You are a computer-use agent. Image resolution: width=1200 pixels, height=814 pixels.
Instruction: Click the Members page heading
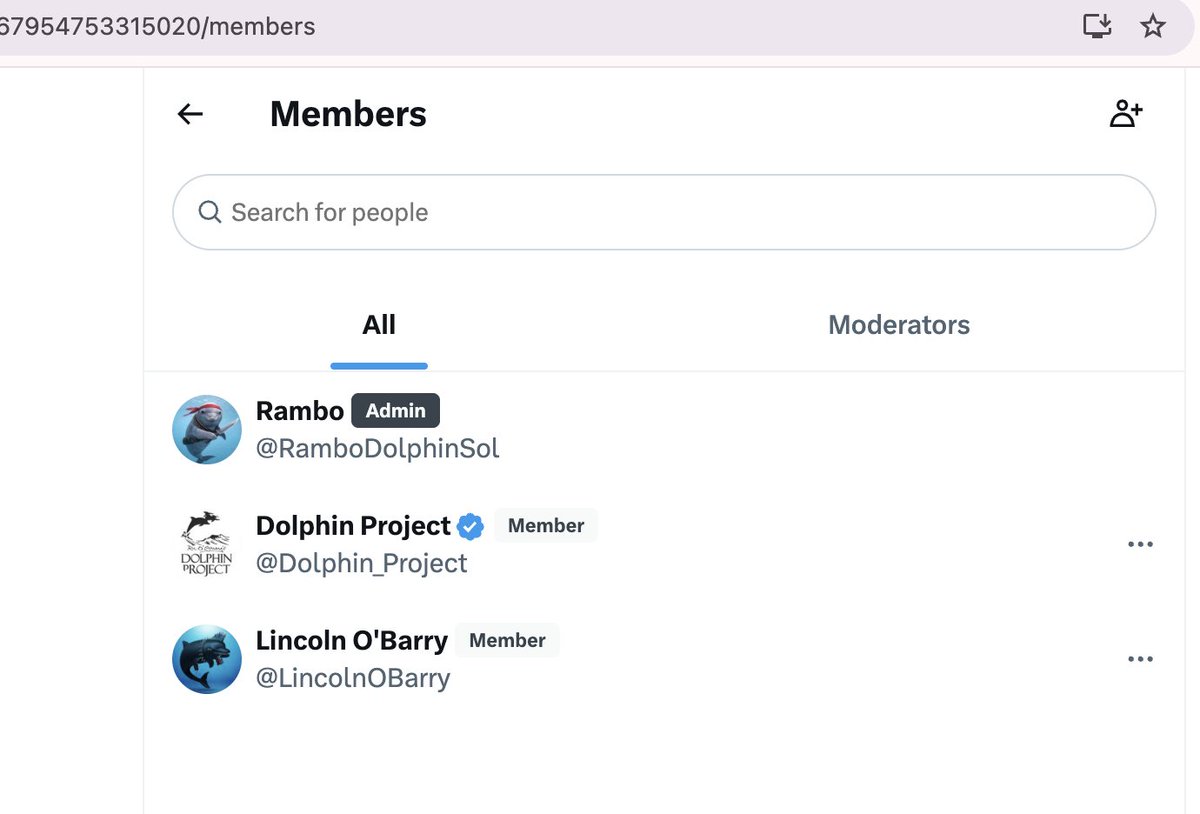(348, 114)
